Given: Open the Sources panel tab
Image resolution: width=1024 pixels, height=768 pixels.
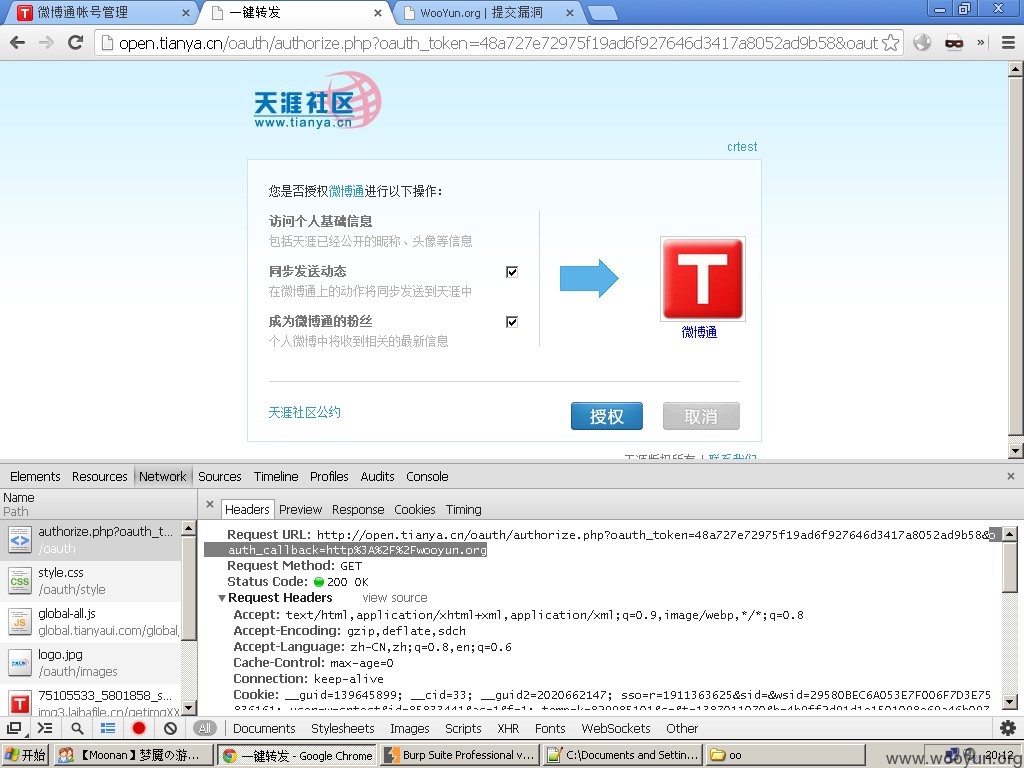Looking at the screenshot, I should click(x=219, y=476).
